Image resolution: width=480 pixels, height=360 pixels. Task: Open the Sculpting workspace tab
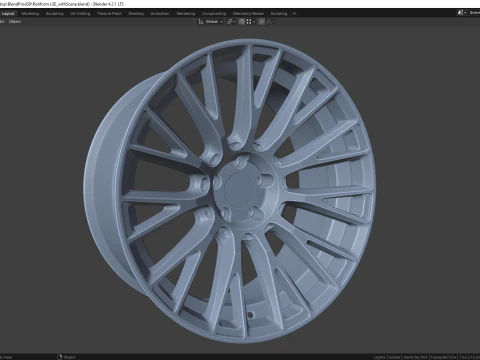tap(54, 14)
